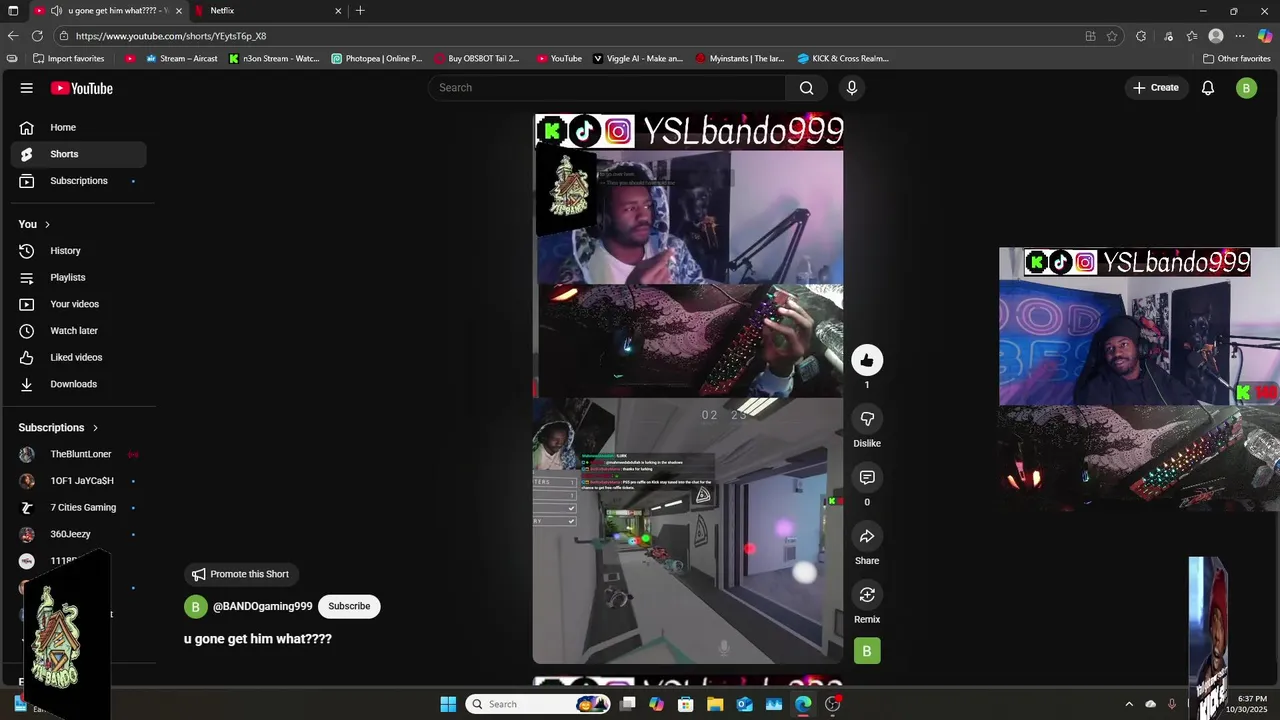Open the YouTube hamburger guide menu

click(x=27, y=88)
